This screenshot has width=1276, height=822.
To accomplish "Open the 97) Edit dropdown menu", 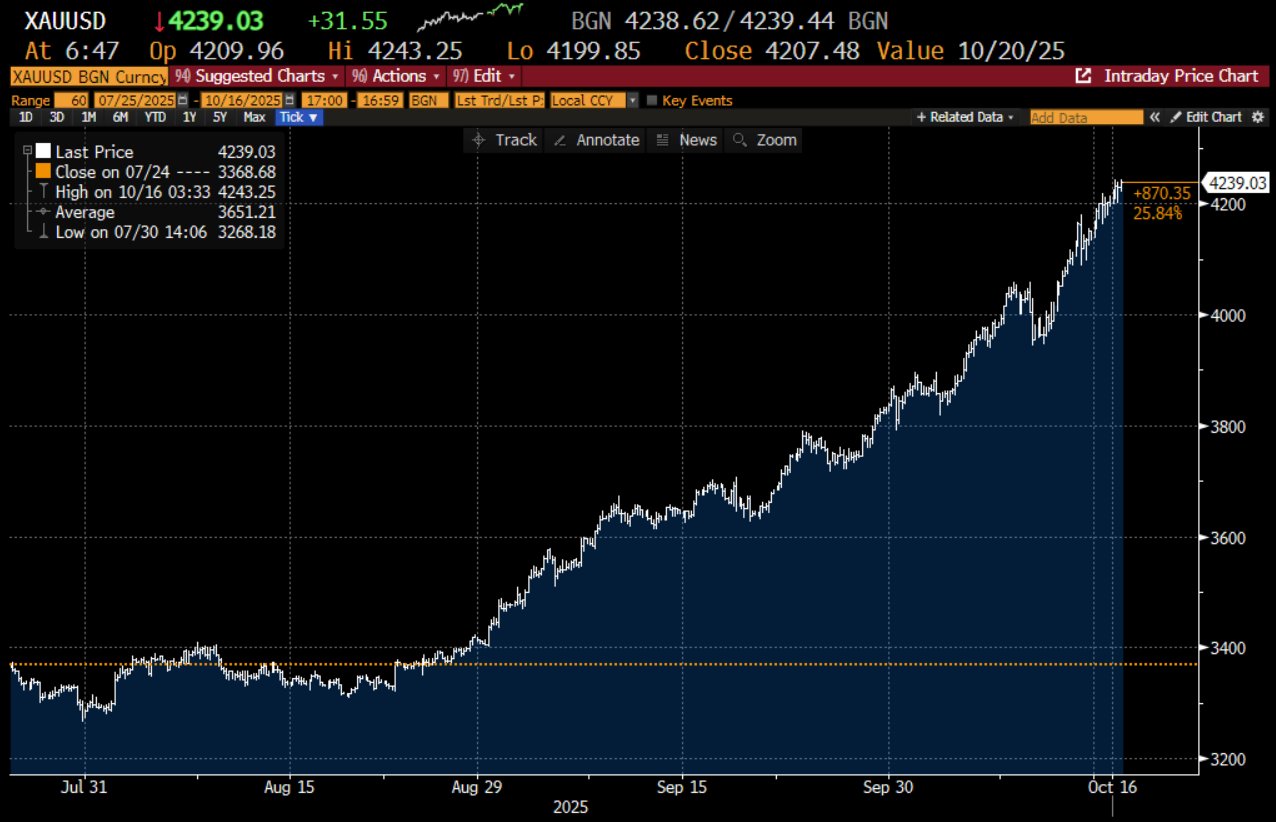I will (485, 76).
